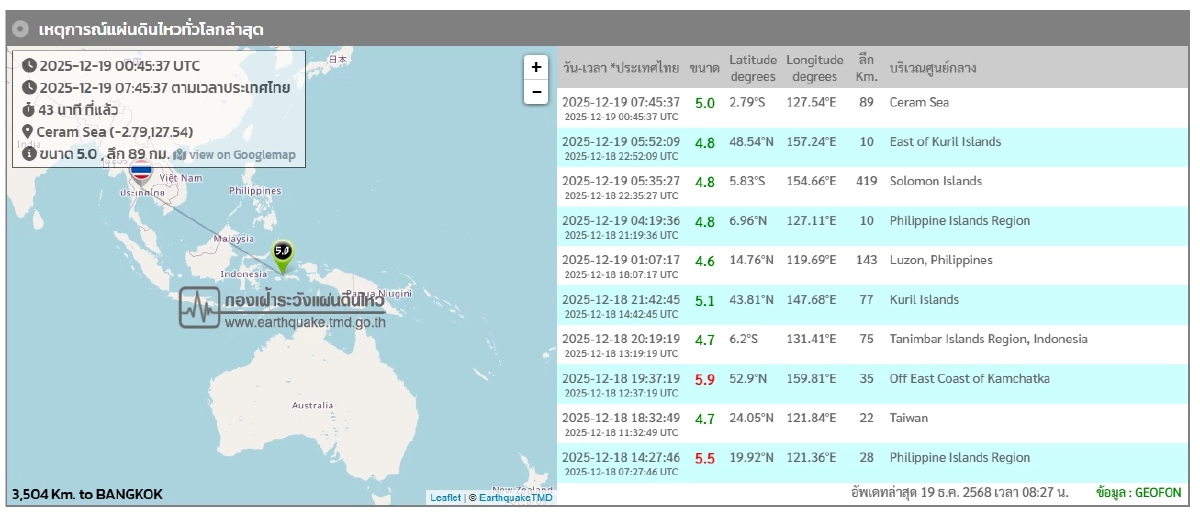Click the info icon beside magnitude 5.0 in popup
The image size is (1200, 514).
click(28, 154)
